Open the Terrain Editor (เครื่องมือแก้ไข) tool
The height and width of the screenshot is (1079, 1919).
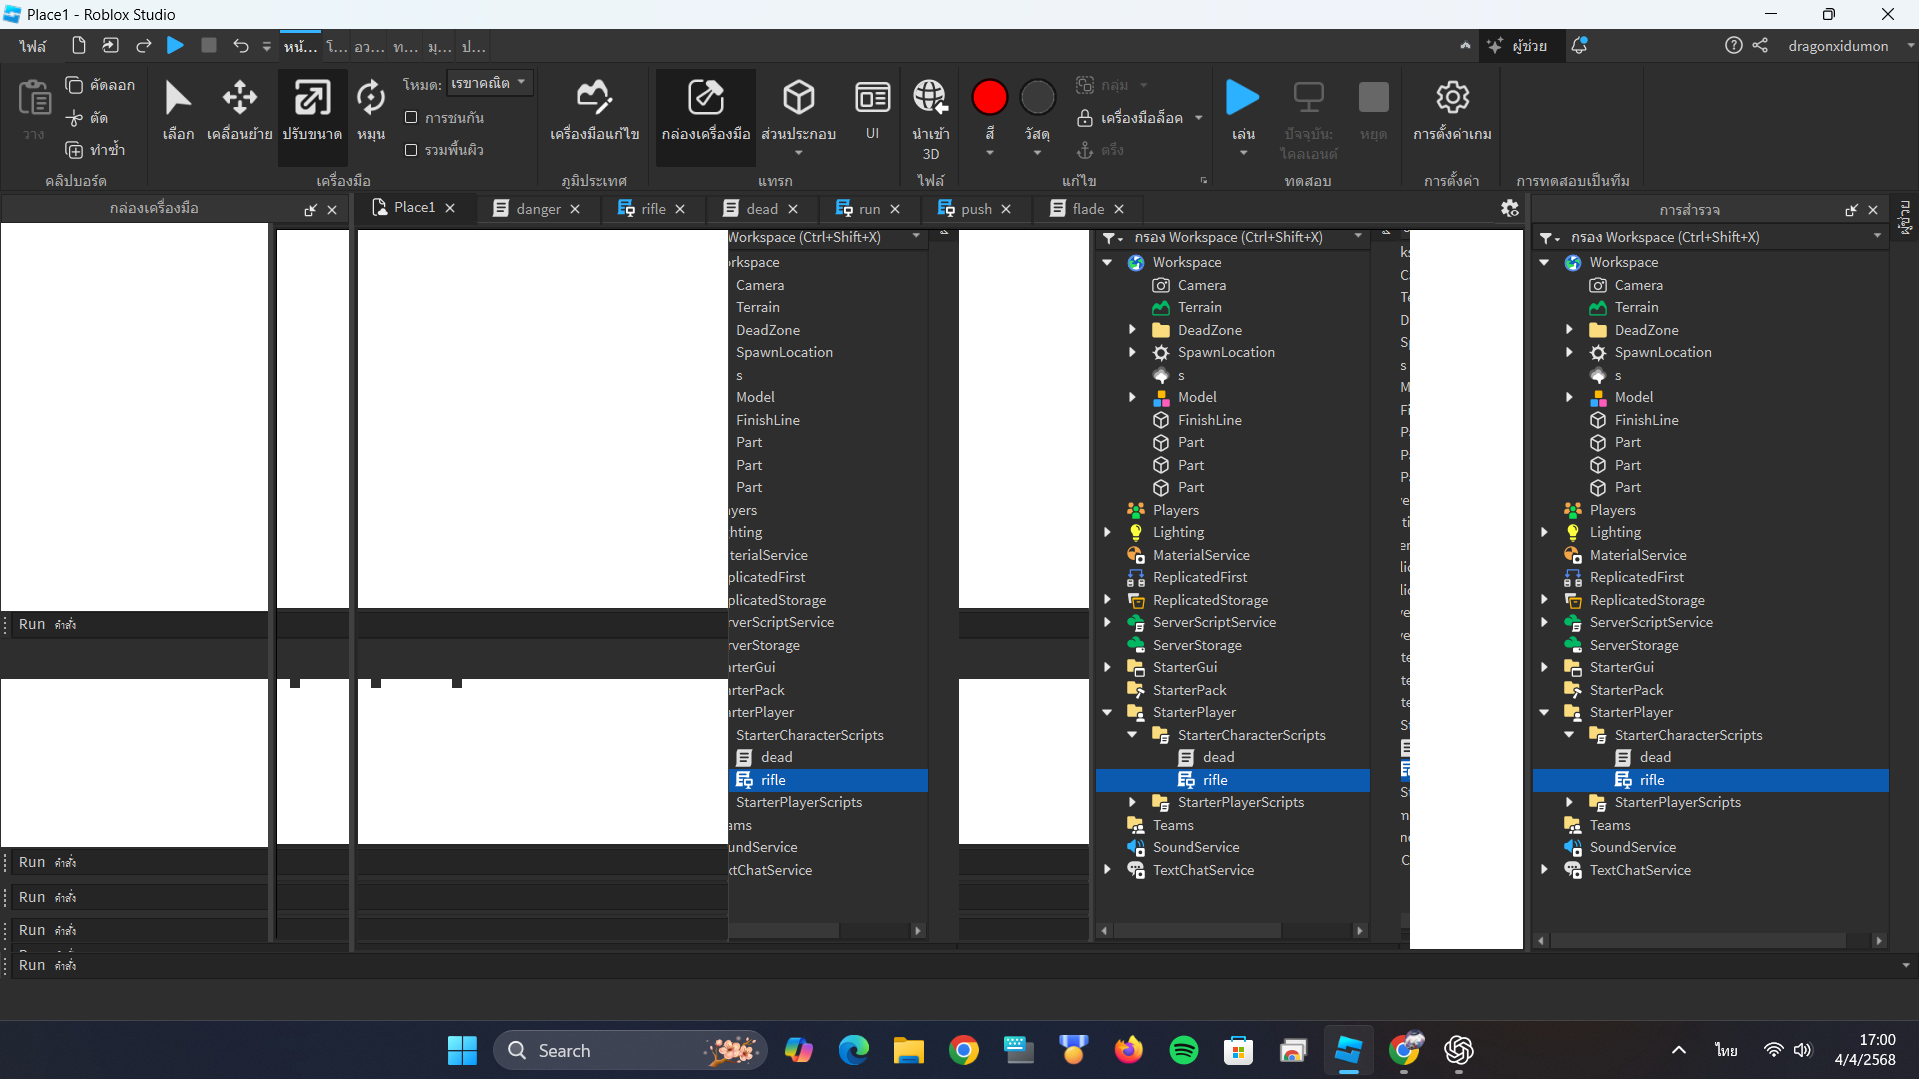[594, 110]
